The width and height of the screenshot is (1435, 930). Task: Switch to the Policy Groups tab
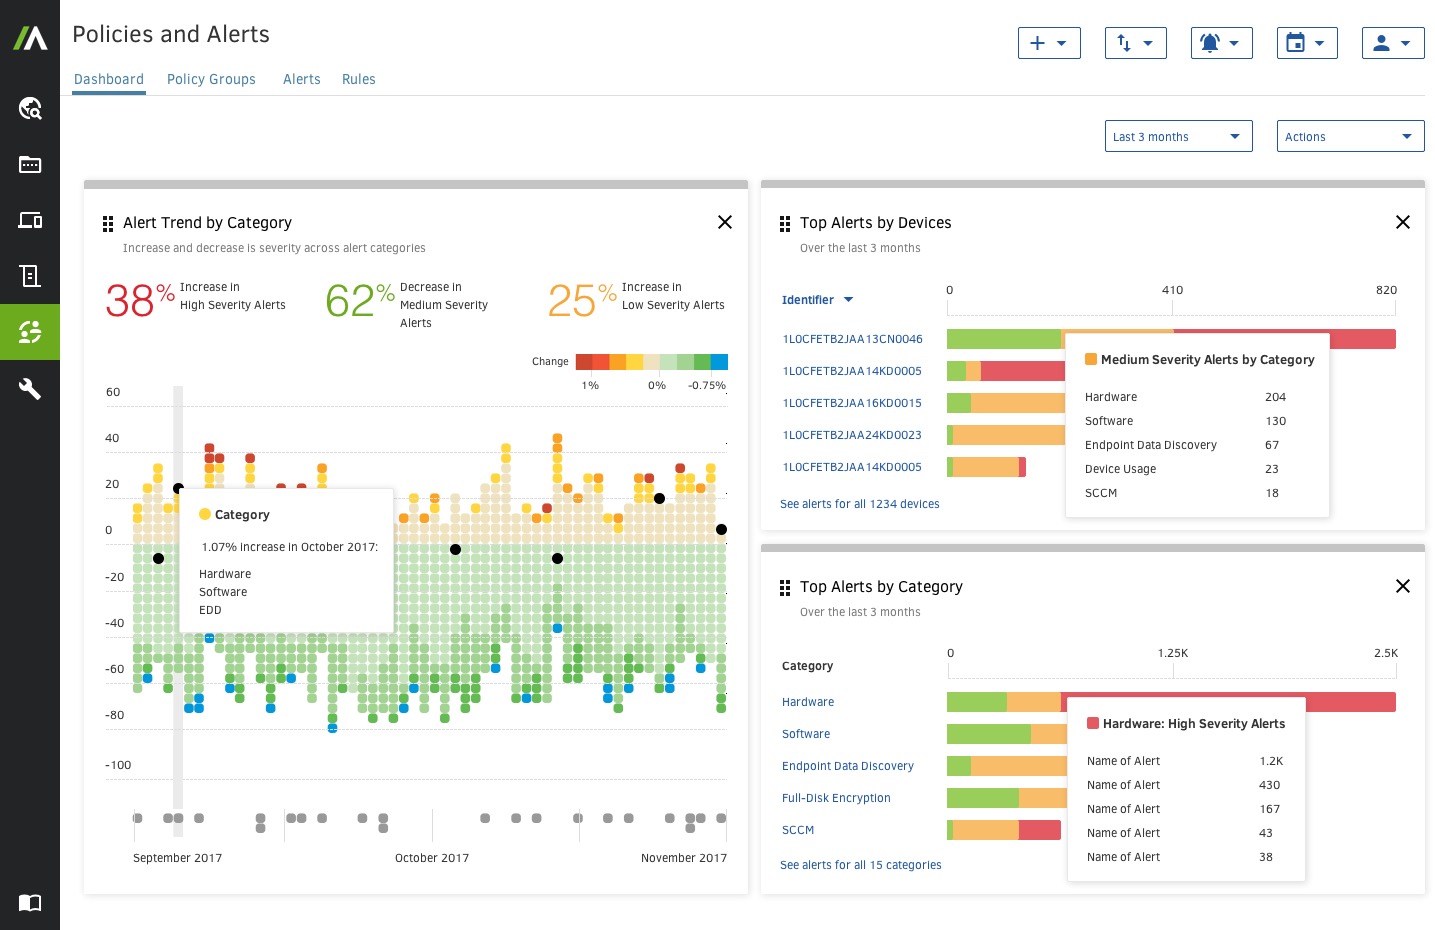tap(211, 79)
